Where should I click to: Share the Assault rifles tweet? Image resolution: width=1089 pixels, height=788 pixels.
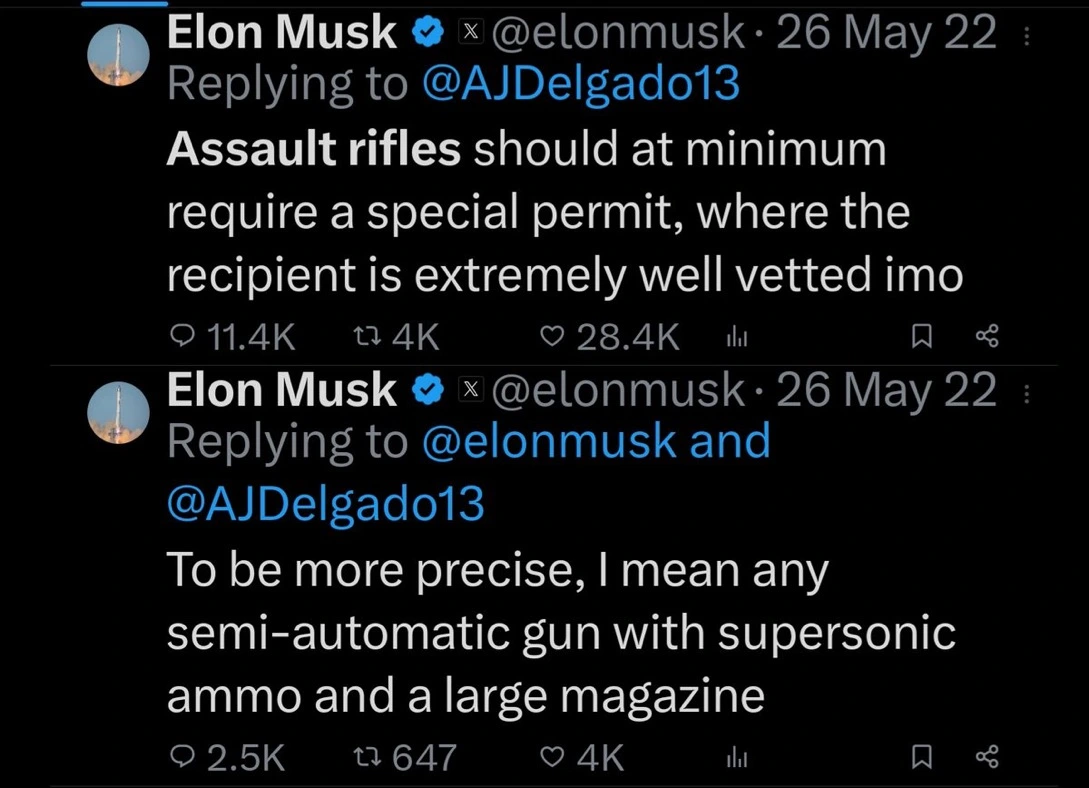987,338
